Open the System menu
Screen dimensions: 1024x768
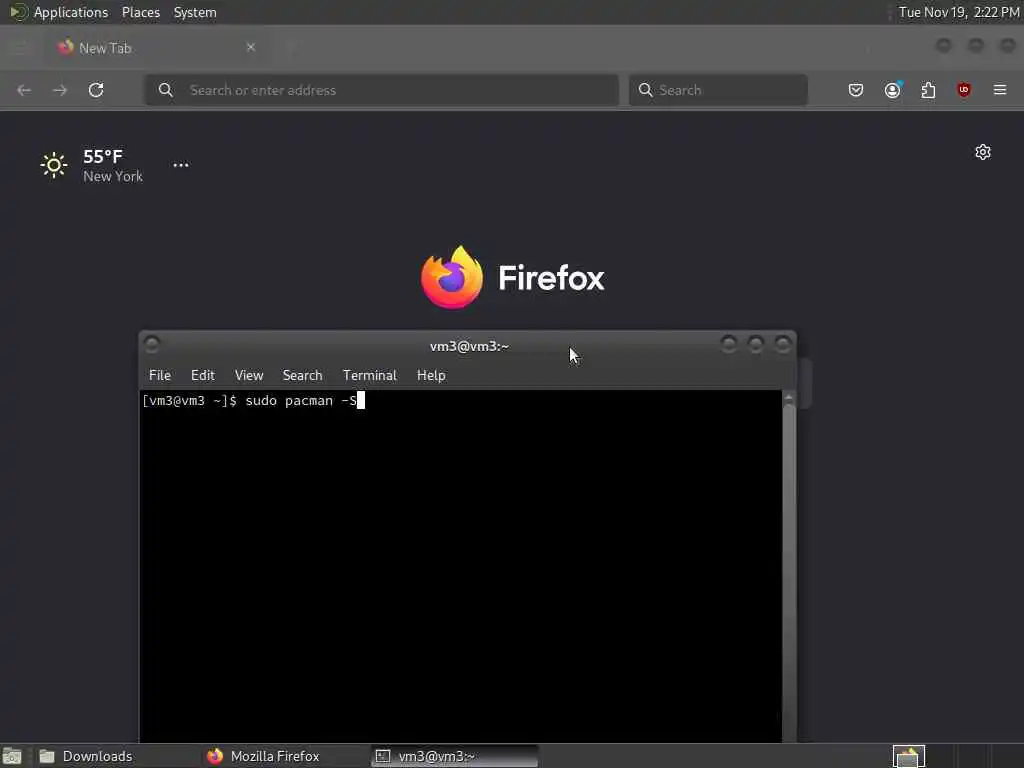pyautogui.click(x=195, y=12)
